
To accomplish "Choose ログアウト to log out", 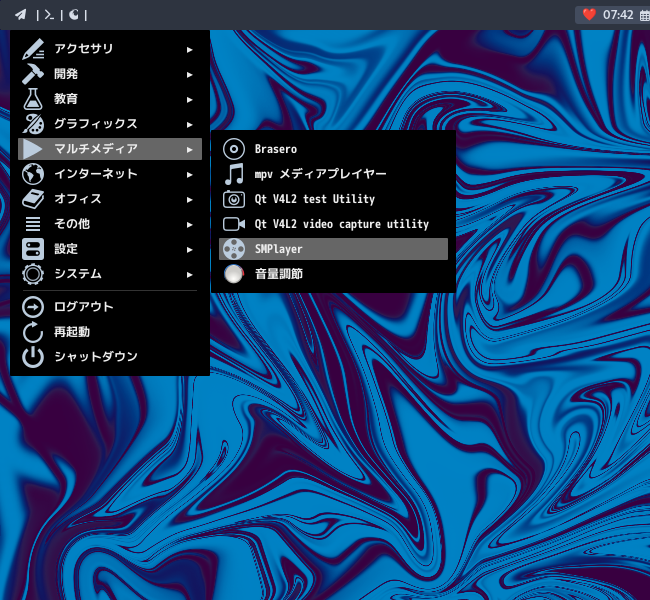I will [110, 307].
